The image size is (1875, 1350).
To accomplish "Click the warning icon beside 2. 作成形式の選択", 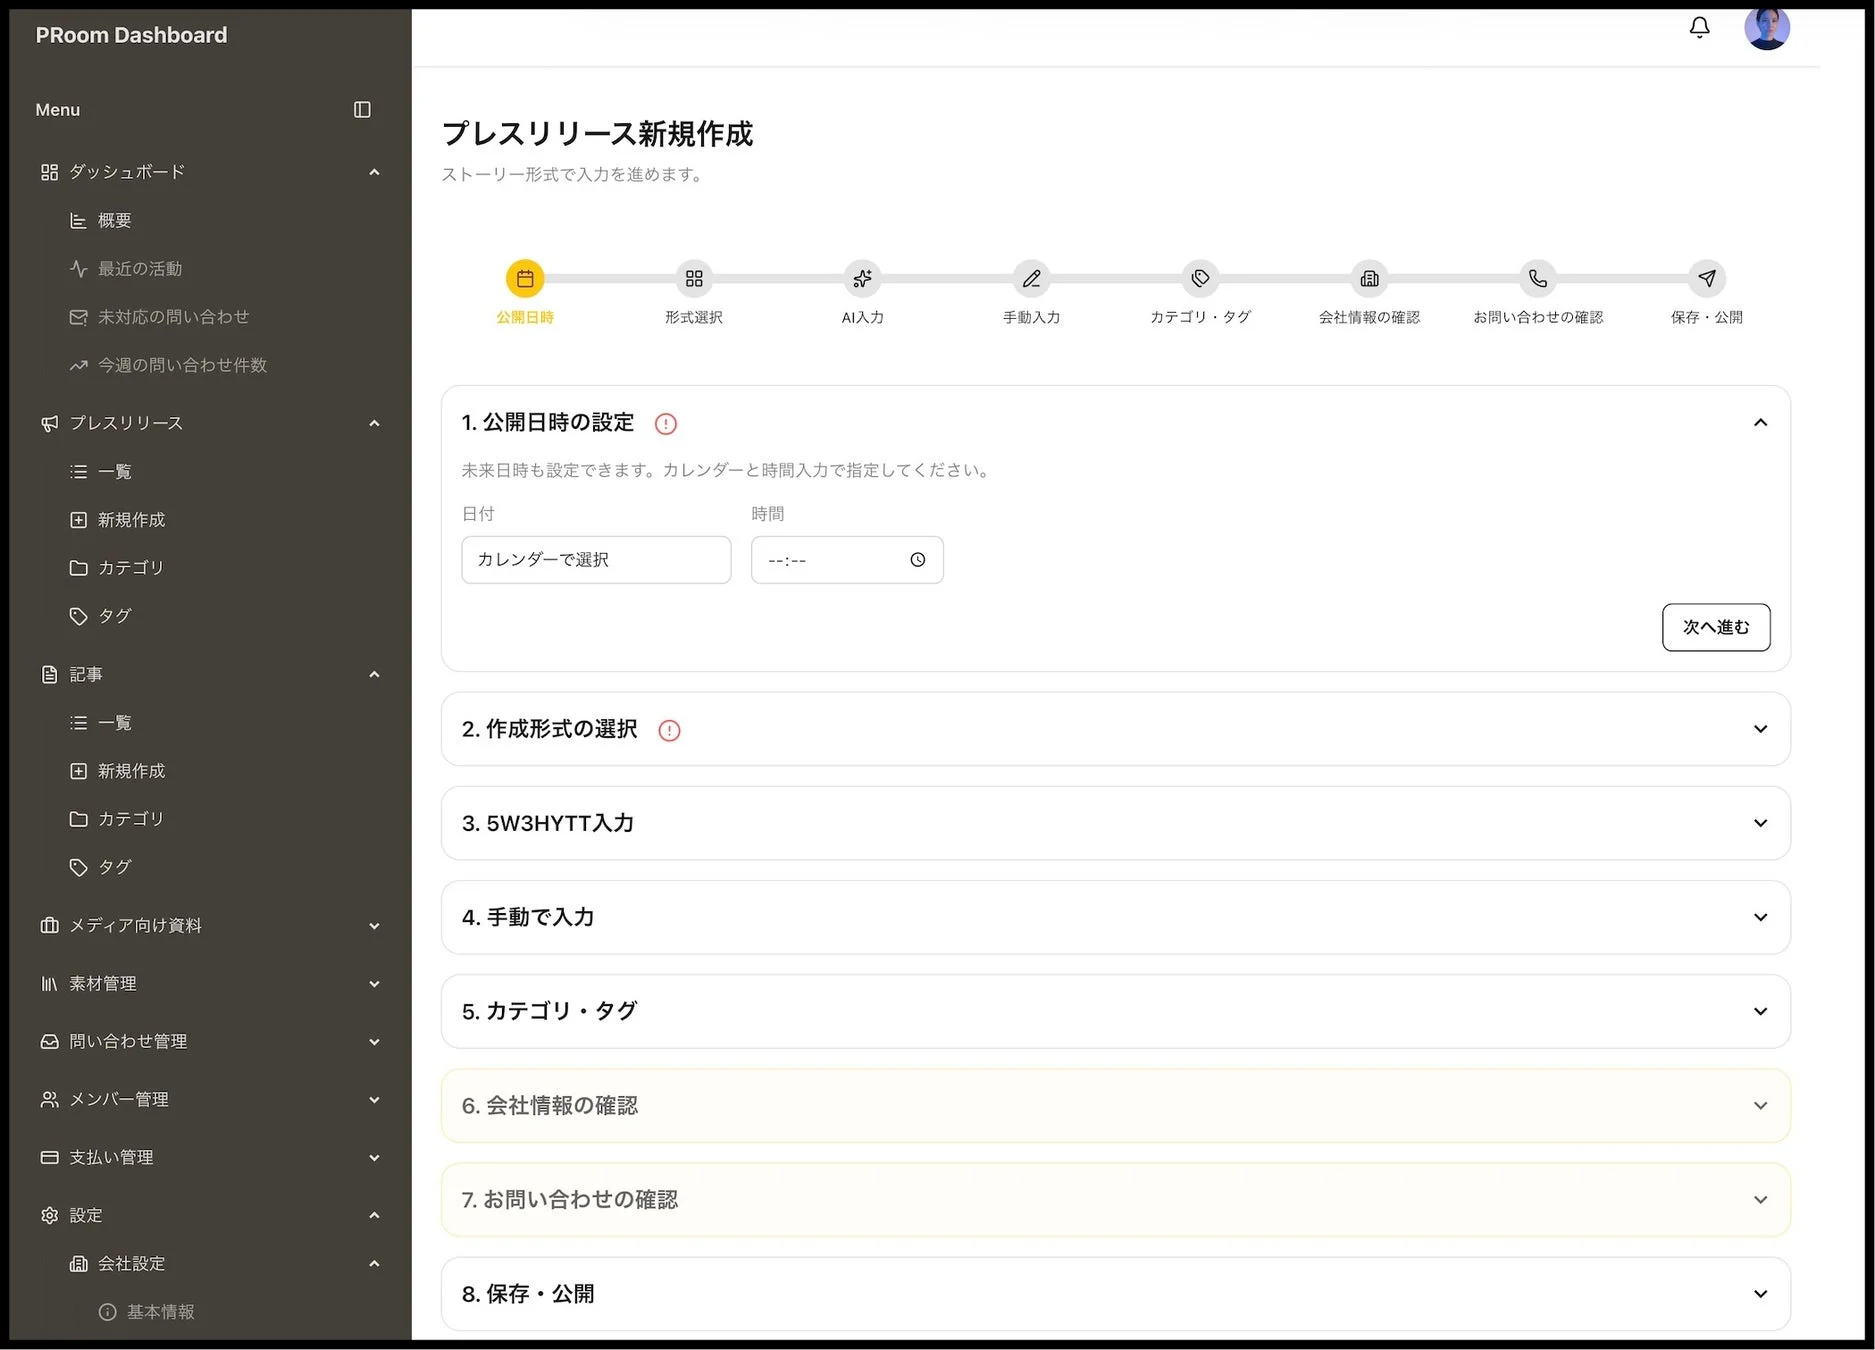I will [670, 731].
